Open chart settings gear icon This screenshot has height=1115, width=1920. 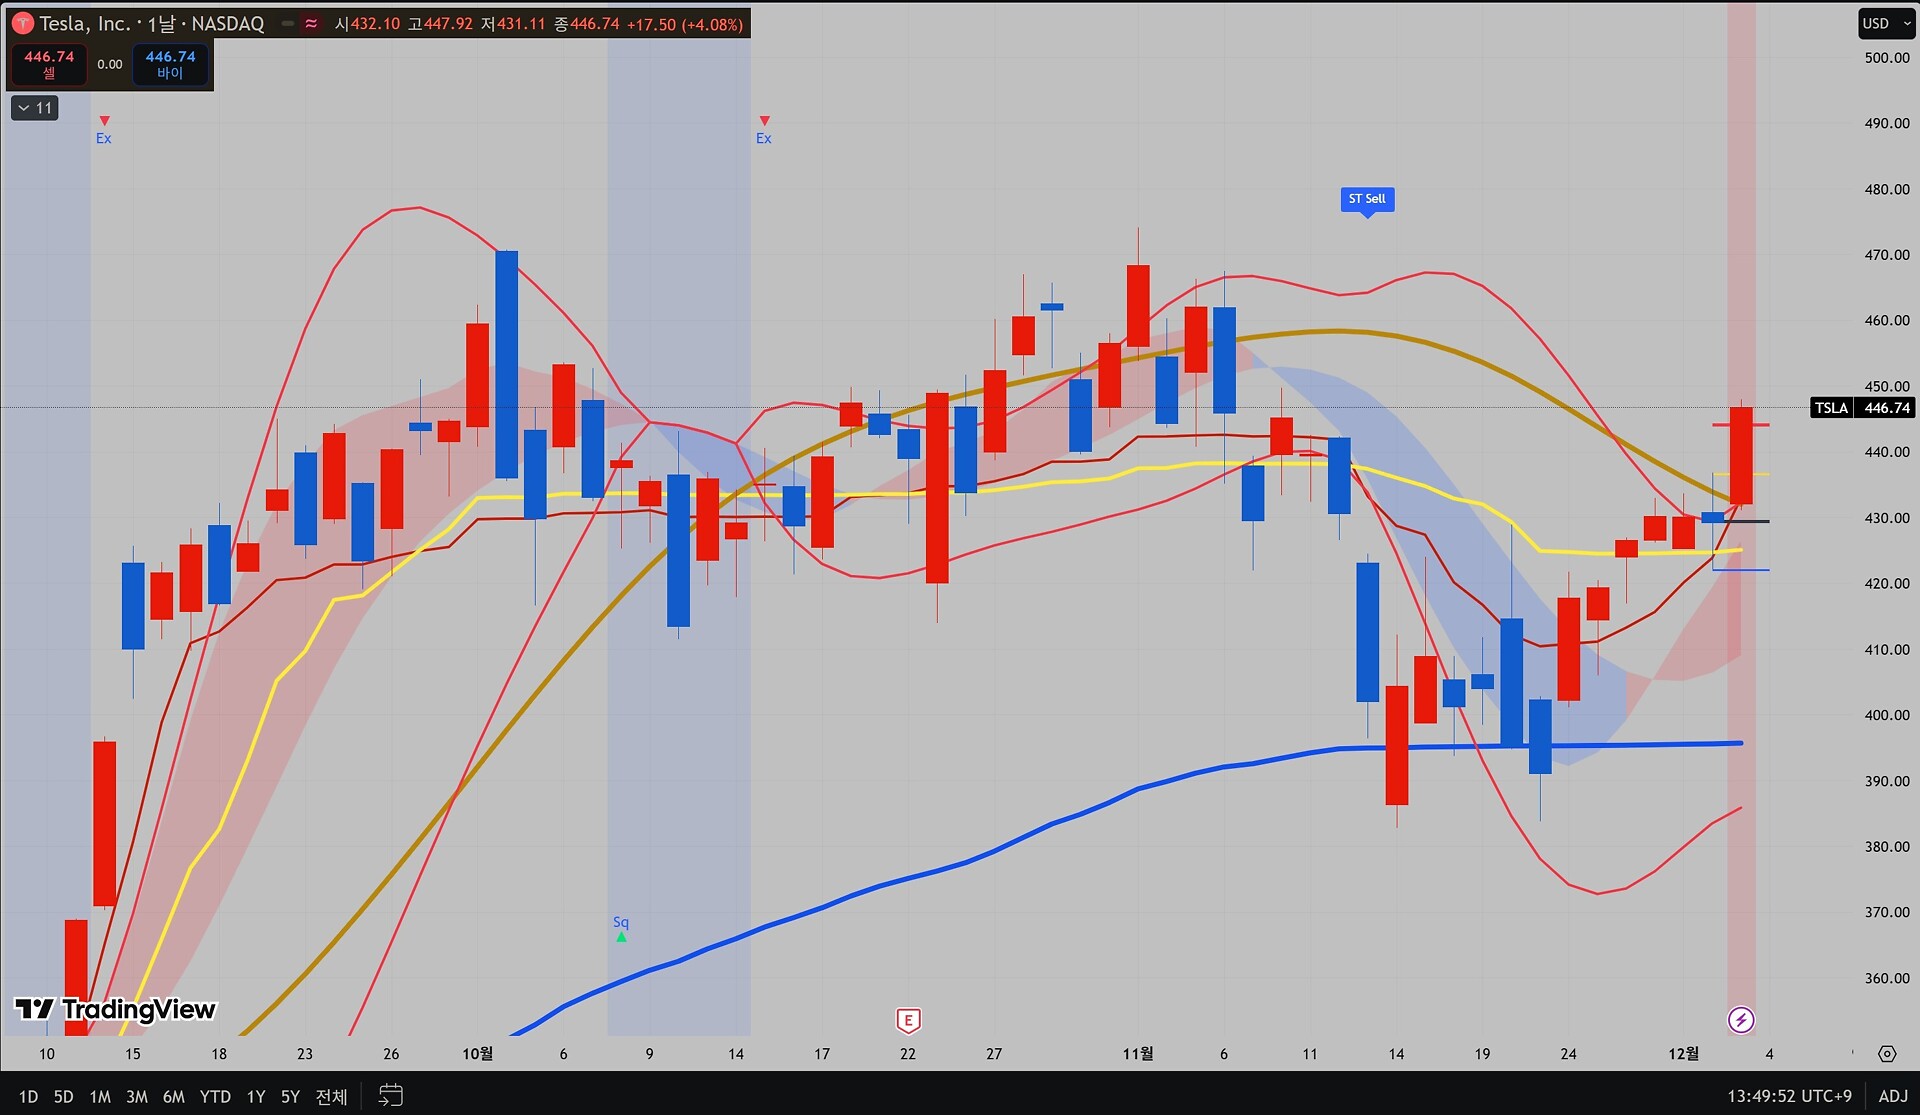(x=1887, y=1054)
